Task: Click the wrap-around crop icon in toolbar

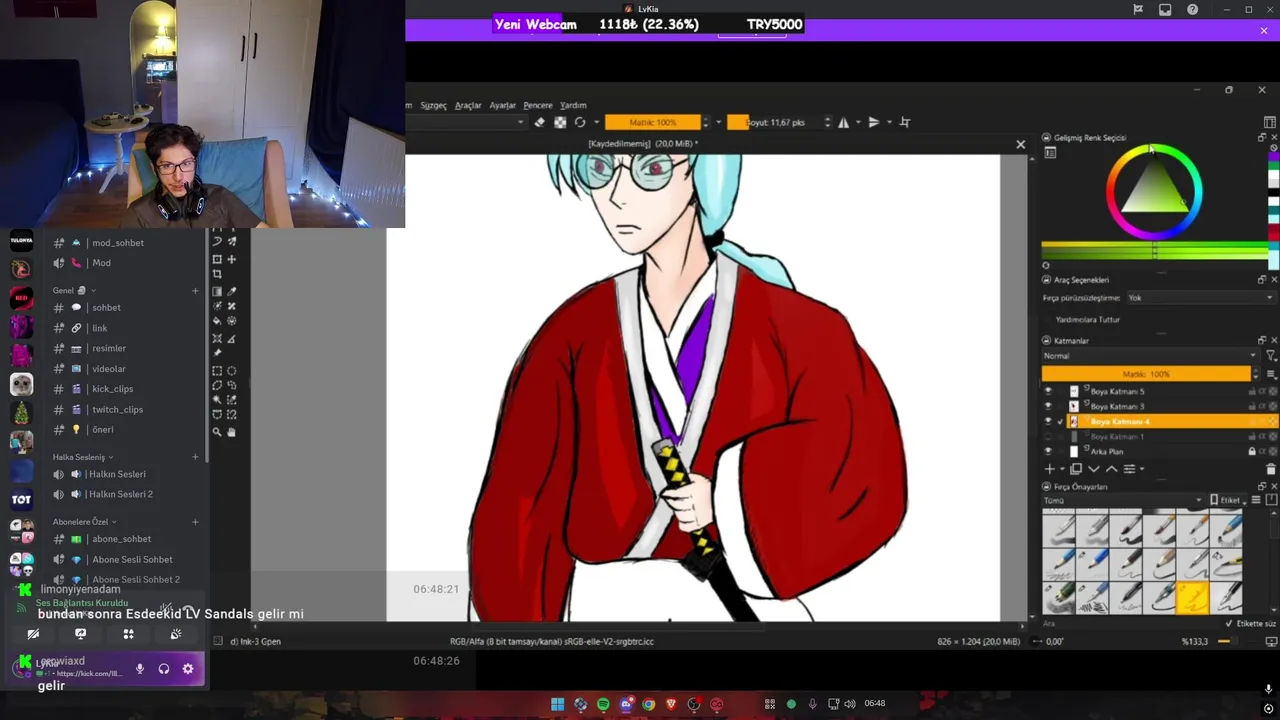Action: click(x=905, y=122)
